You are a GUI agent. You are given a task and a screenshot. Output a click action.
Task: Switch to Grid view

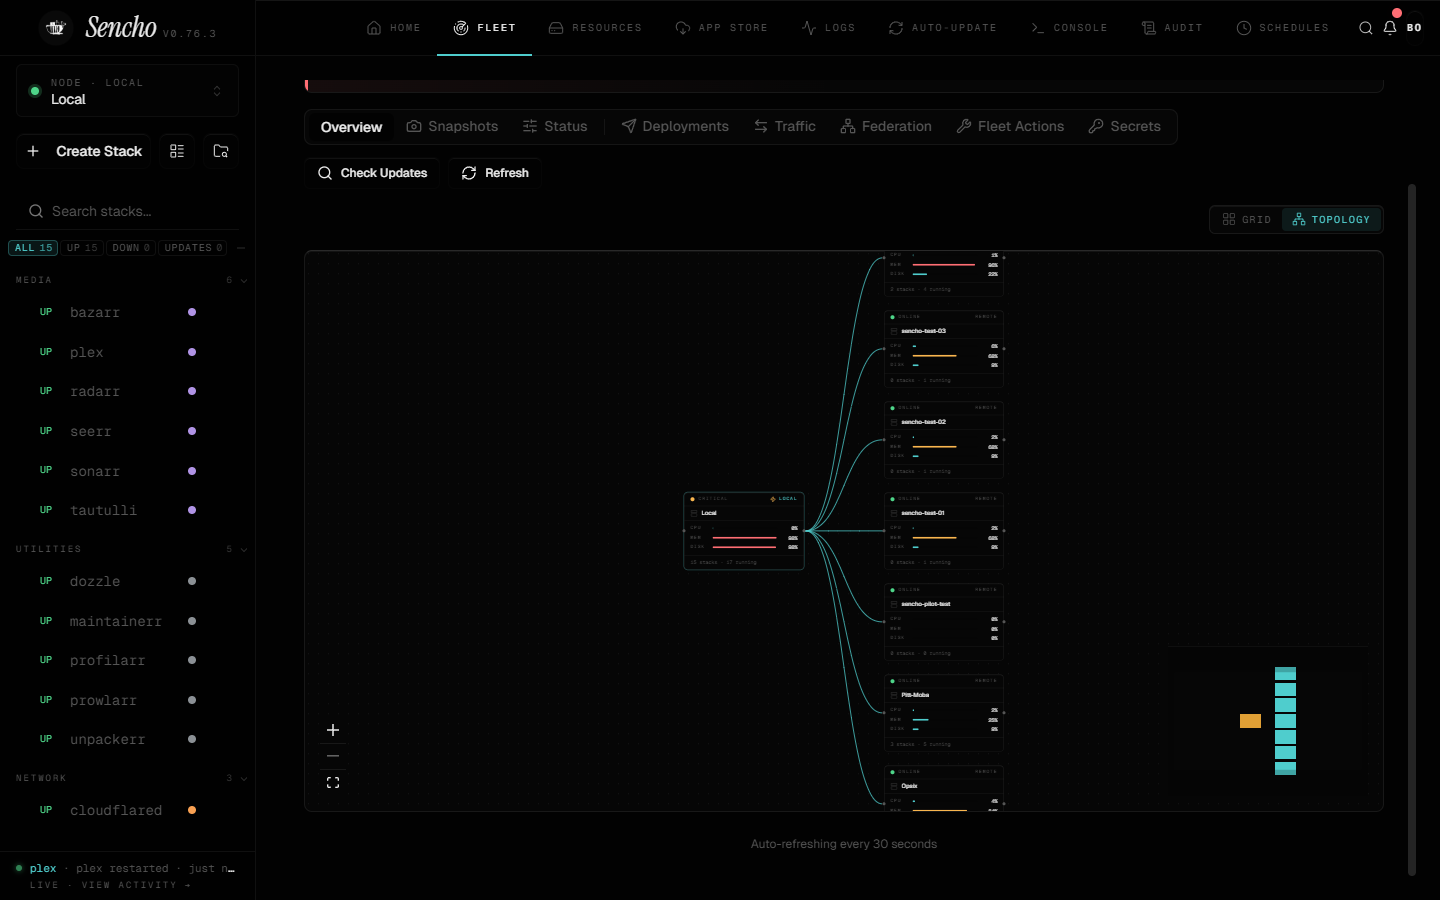point(1247,219)
